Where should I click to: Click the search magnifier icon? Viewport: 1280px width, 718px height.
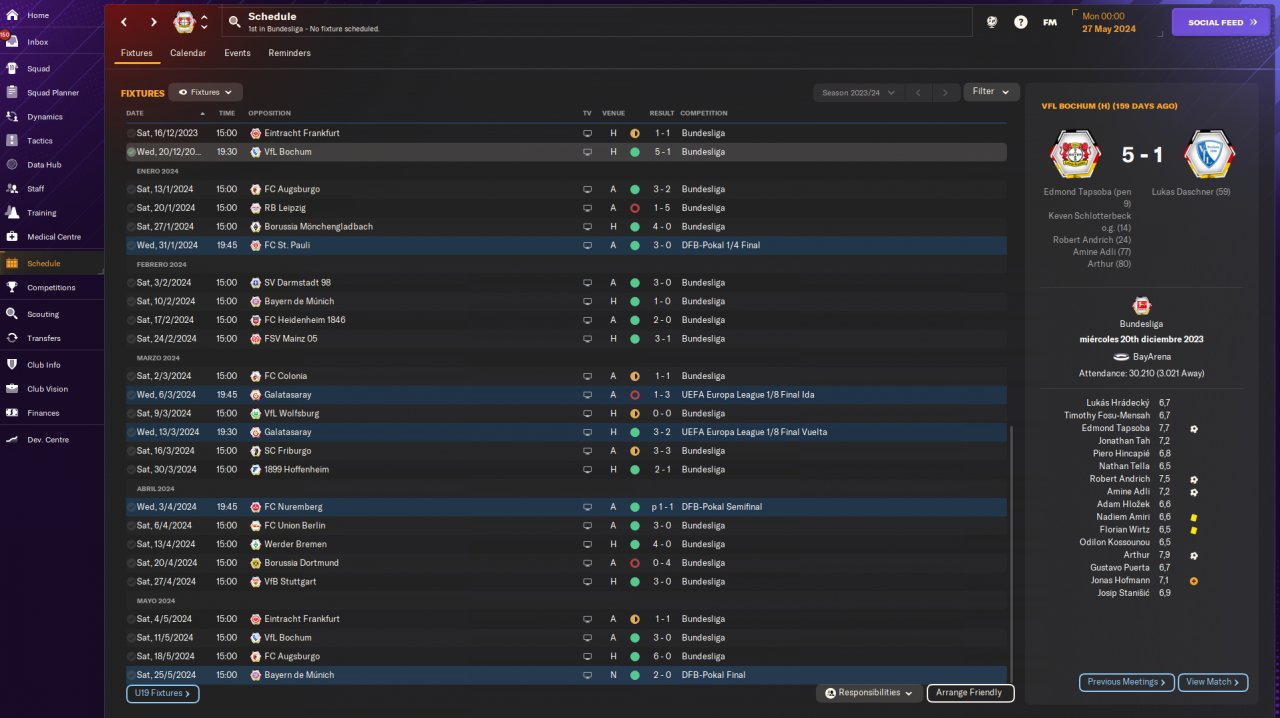pyautogui.click(x=234, y=21)
